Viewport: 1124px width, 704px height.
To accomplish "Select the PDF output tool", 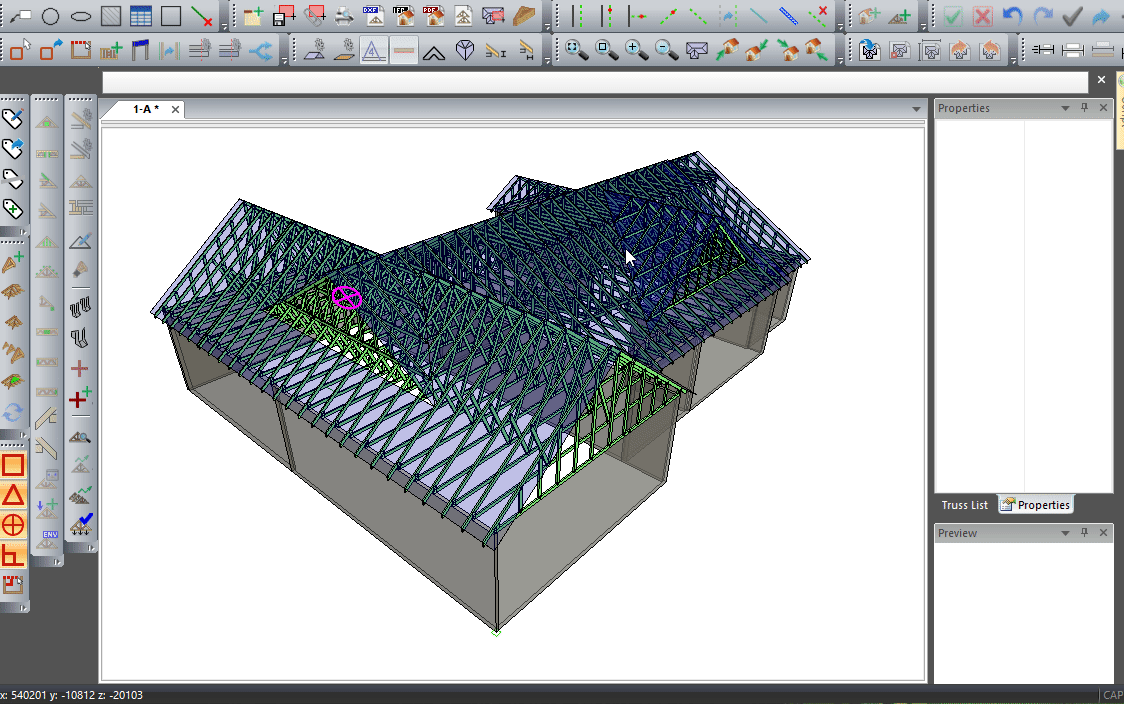I will coord(433,15).
